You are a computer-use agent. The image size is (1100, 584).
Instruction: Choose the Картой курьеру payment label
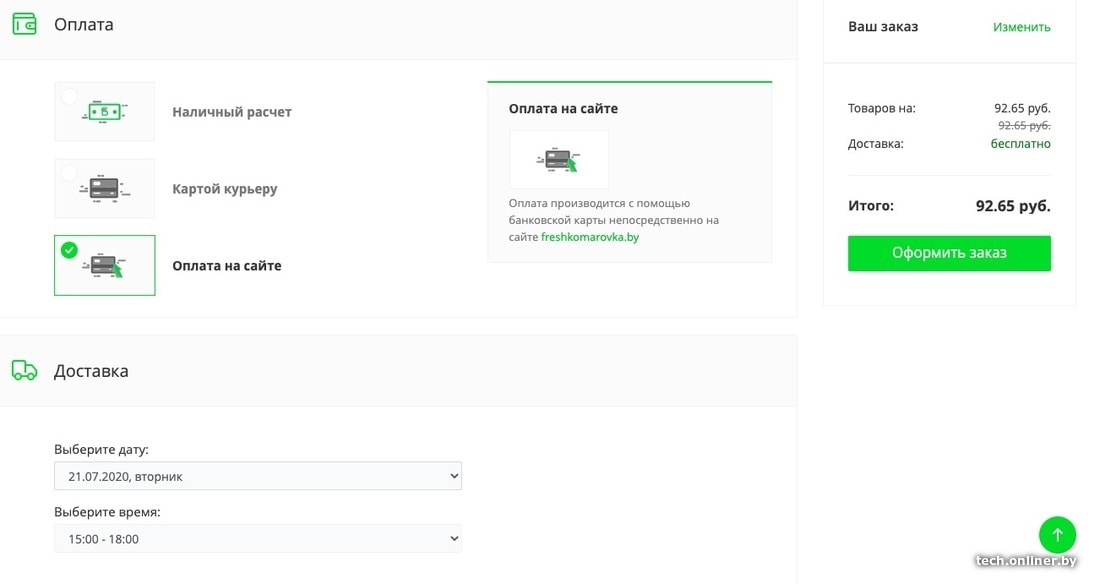pyautogui.click(x=225, y=189)
